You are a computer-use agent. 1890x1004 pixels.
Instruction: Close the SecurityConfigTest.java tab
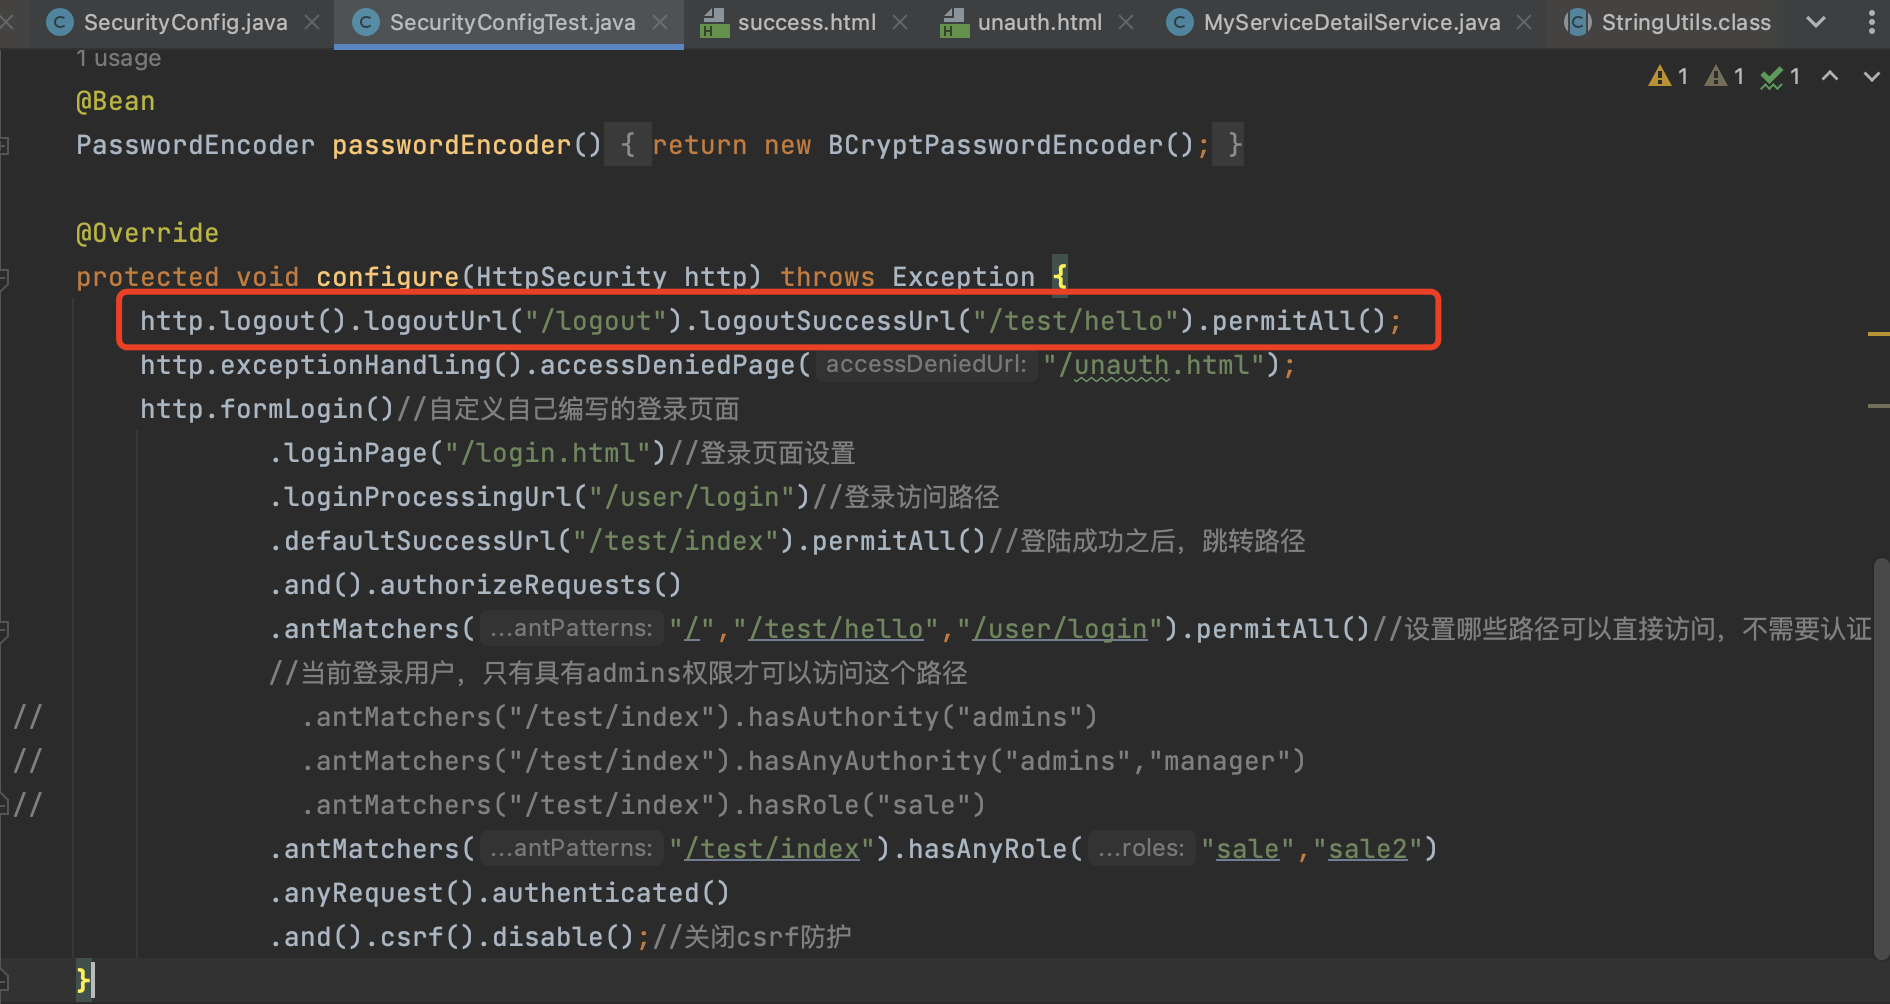[660, 22]
